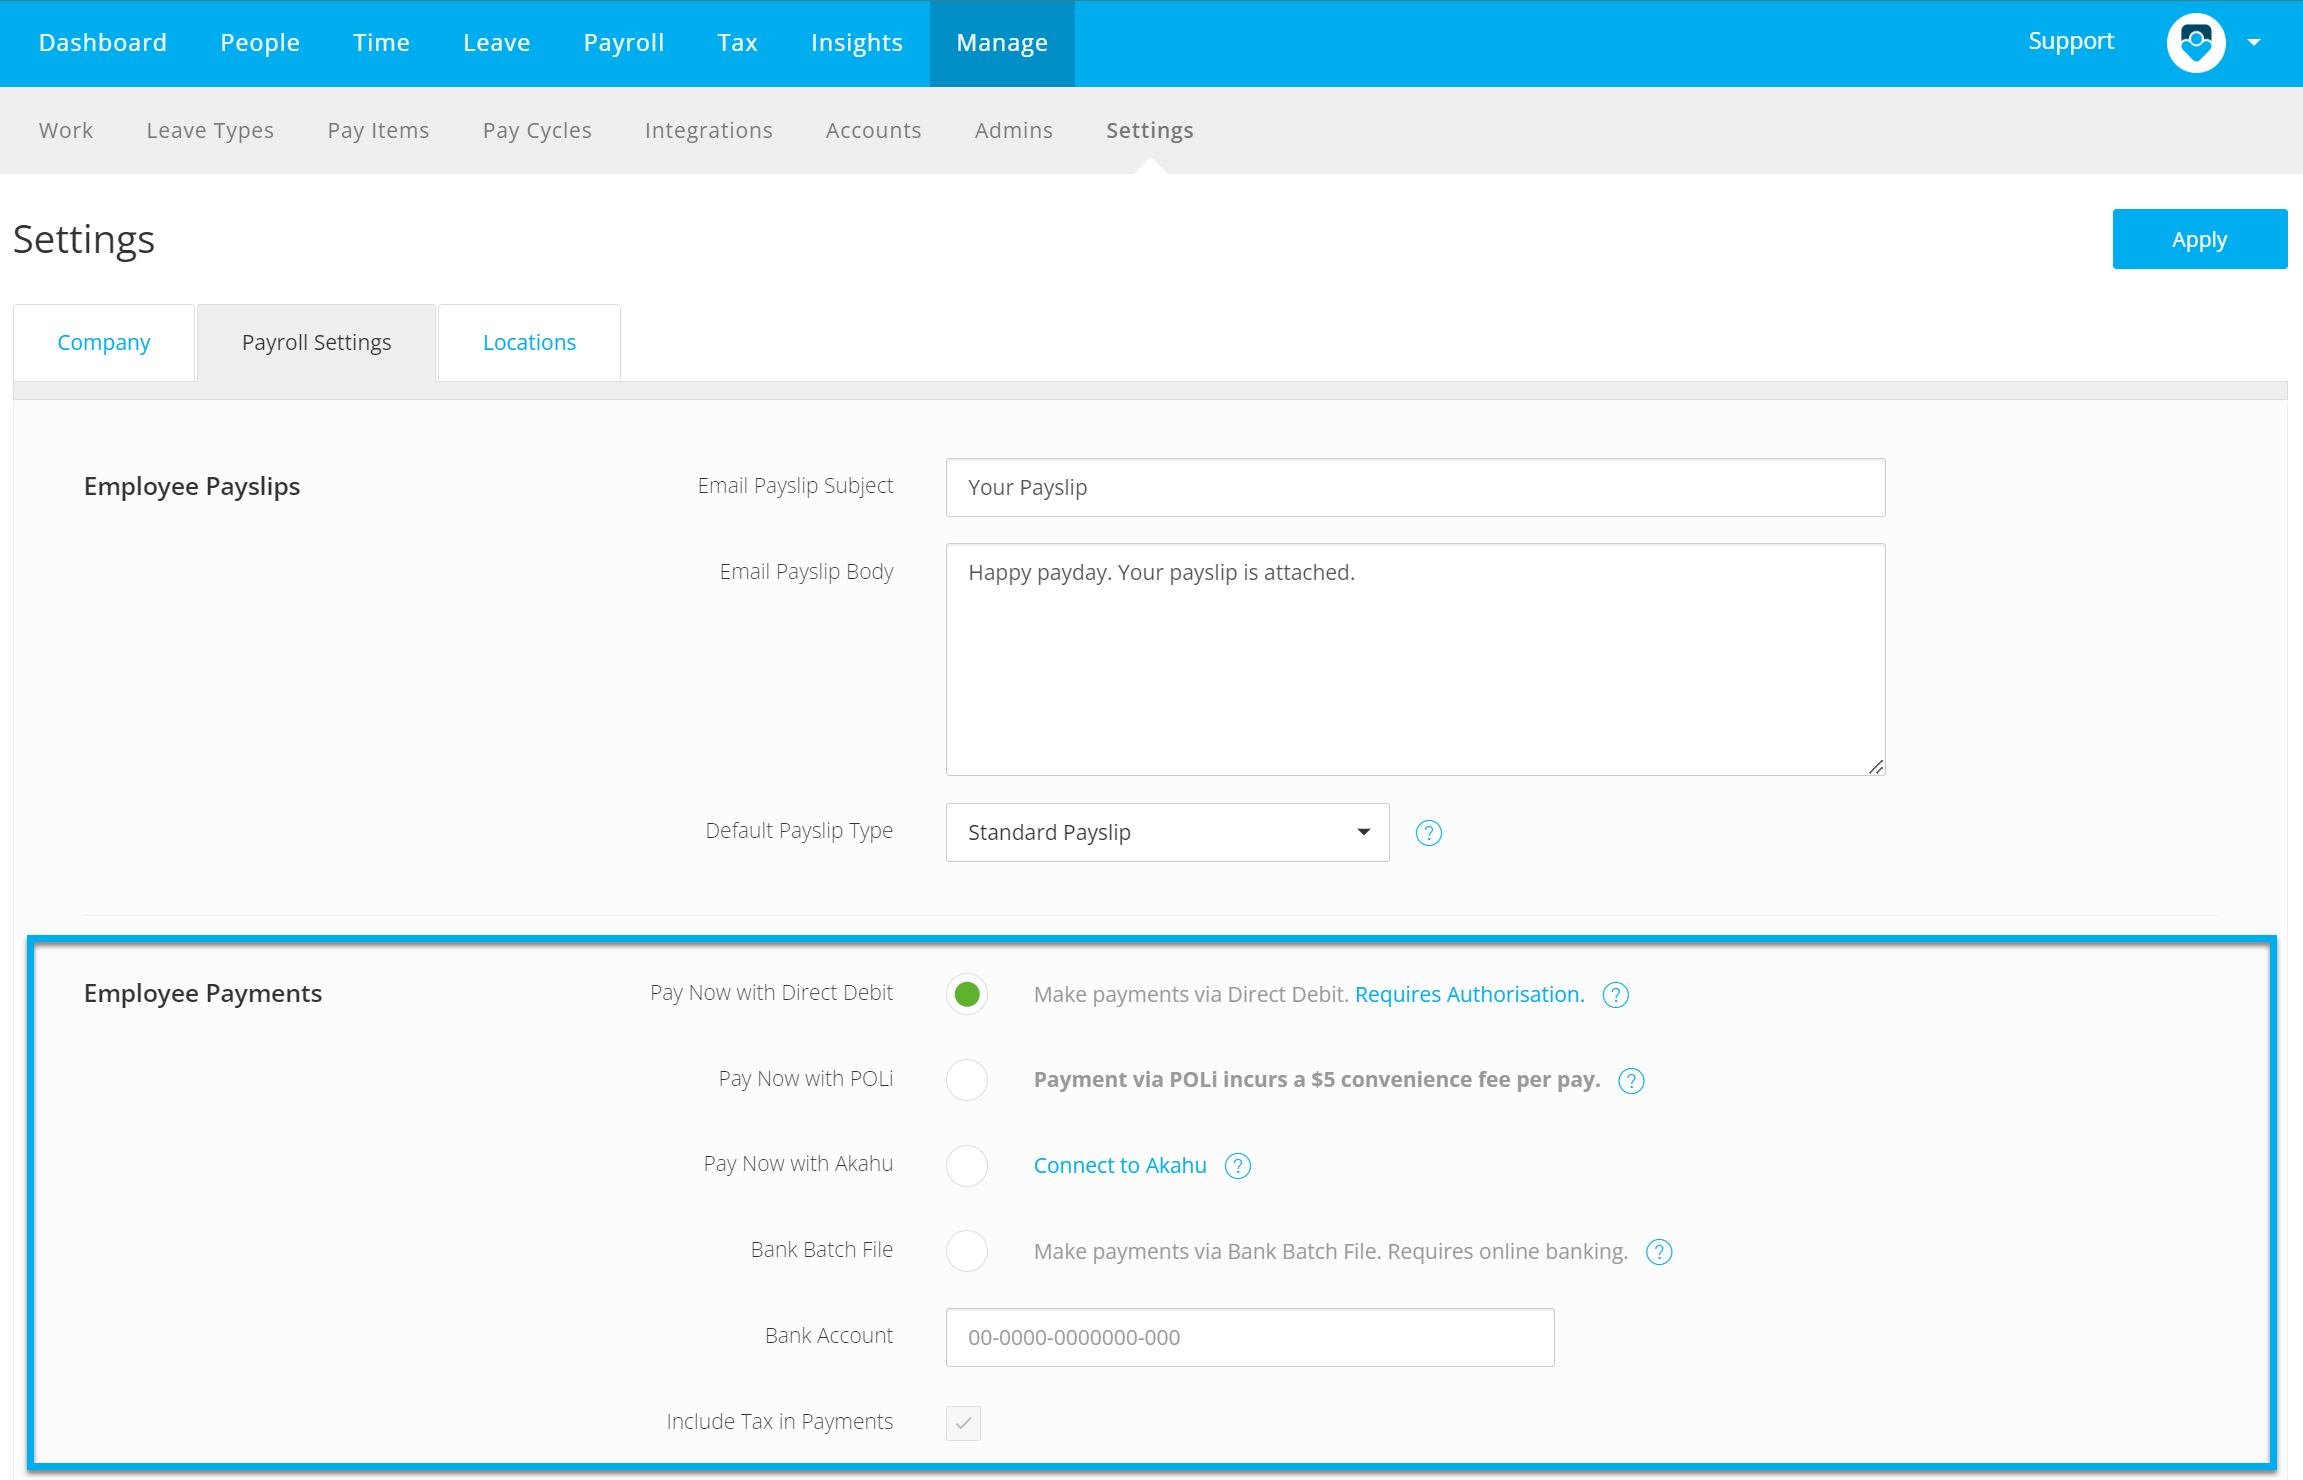The image size is (2303, 1480).
Task: Open the Leave menu
Action: (496, 43)
